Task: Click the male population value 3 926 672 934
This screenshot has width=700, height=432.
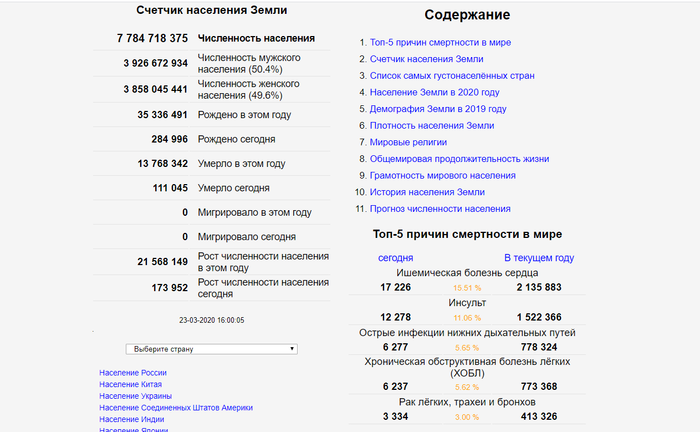Action: [155, 63]
